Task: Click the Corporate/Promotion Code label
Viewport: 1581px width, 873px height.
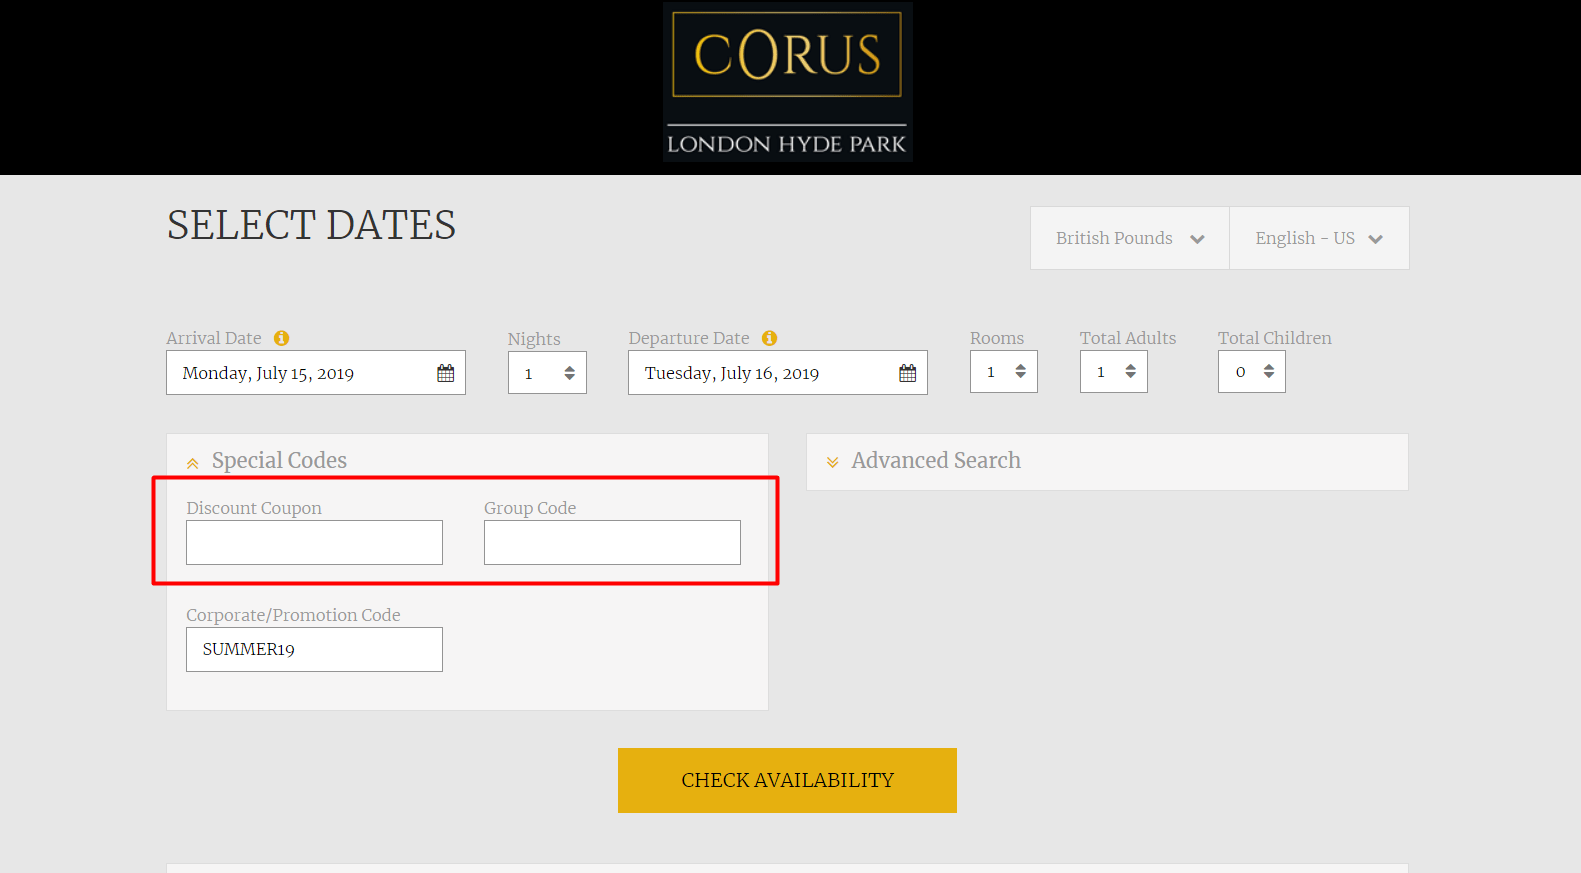Action: pyautogui.click(x=293, y=615)
